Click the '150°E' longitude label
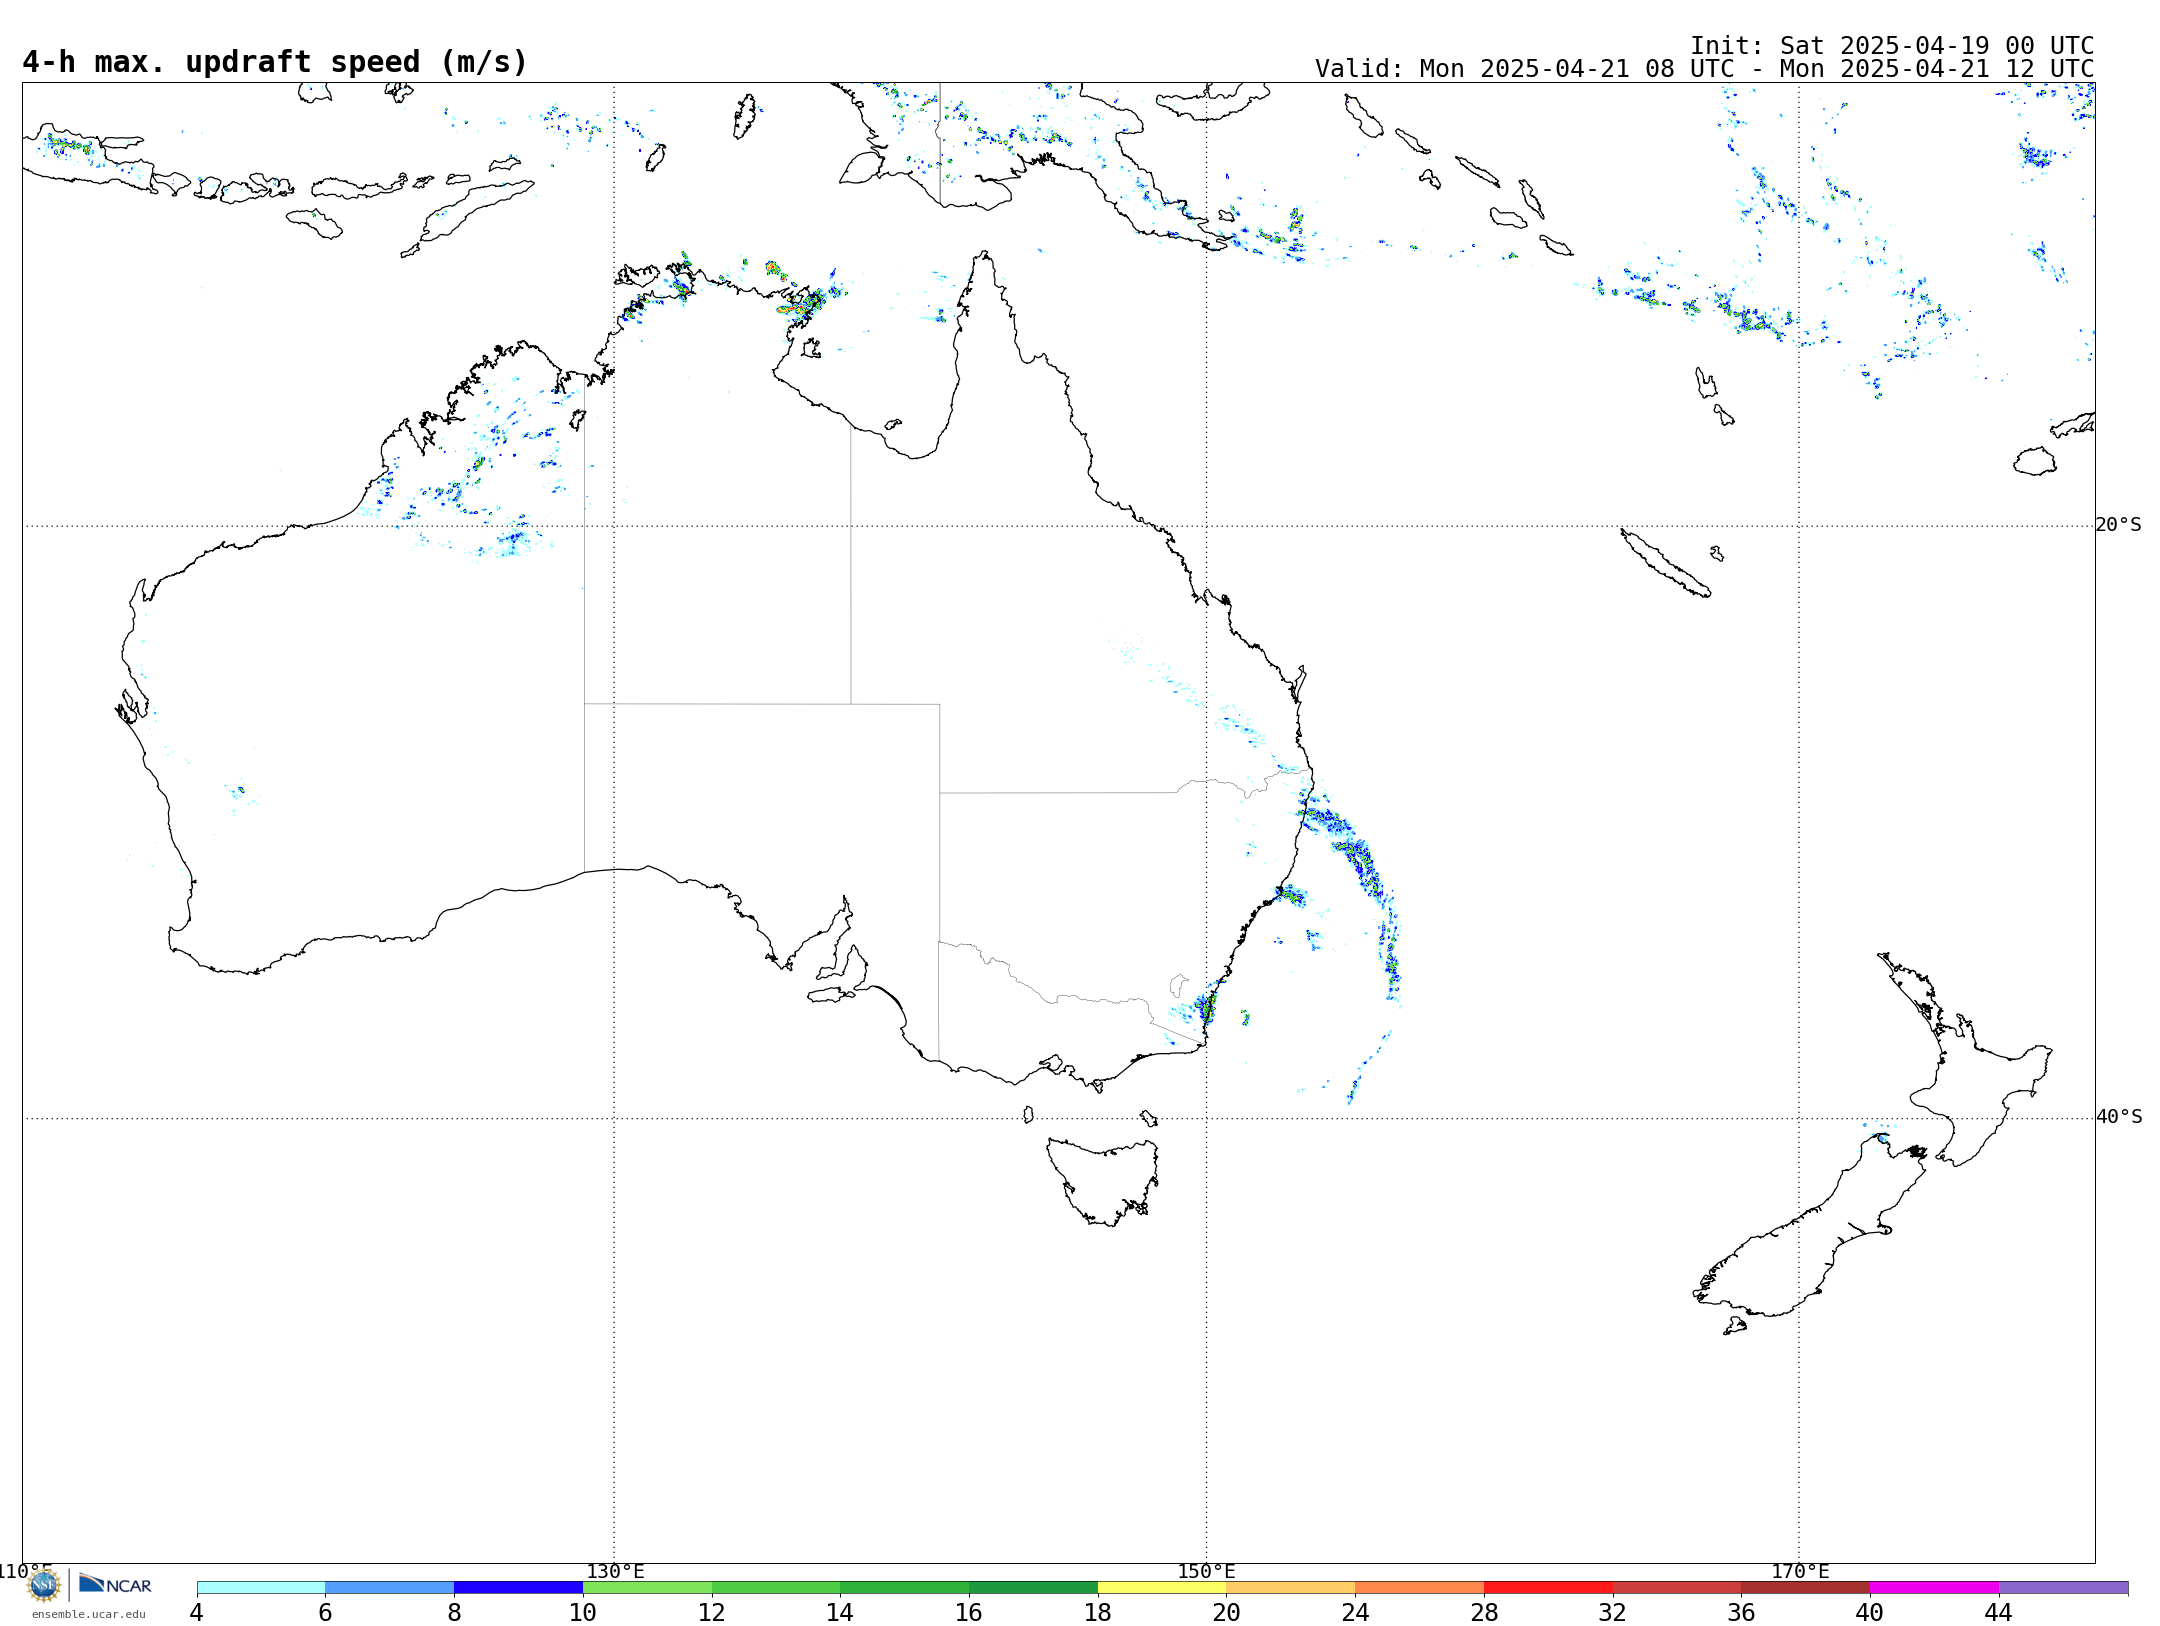The width and height of the screenshot is (2160, 1626). click(x=1206, y=1572)
